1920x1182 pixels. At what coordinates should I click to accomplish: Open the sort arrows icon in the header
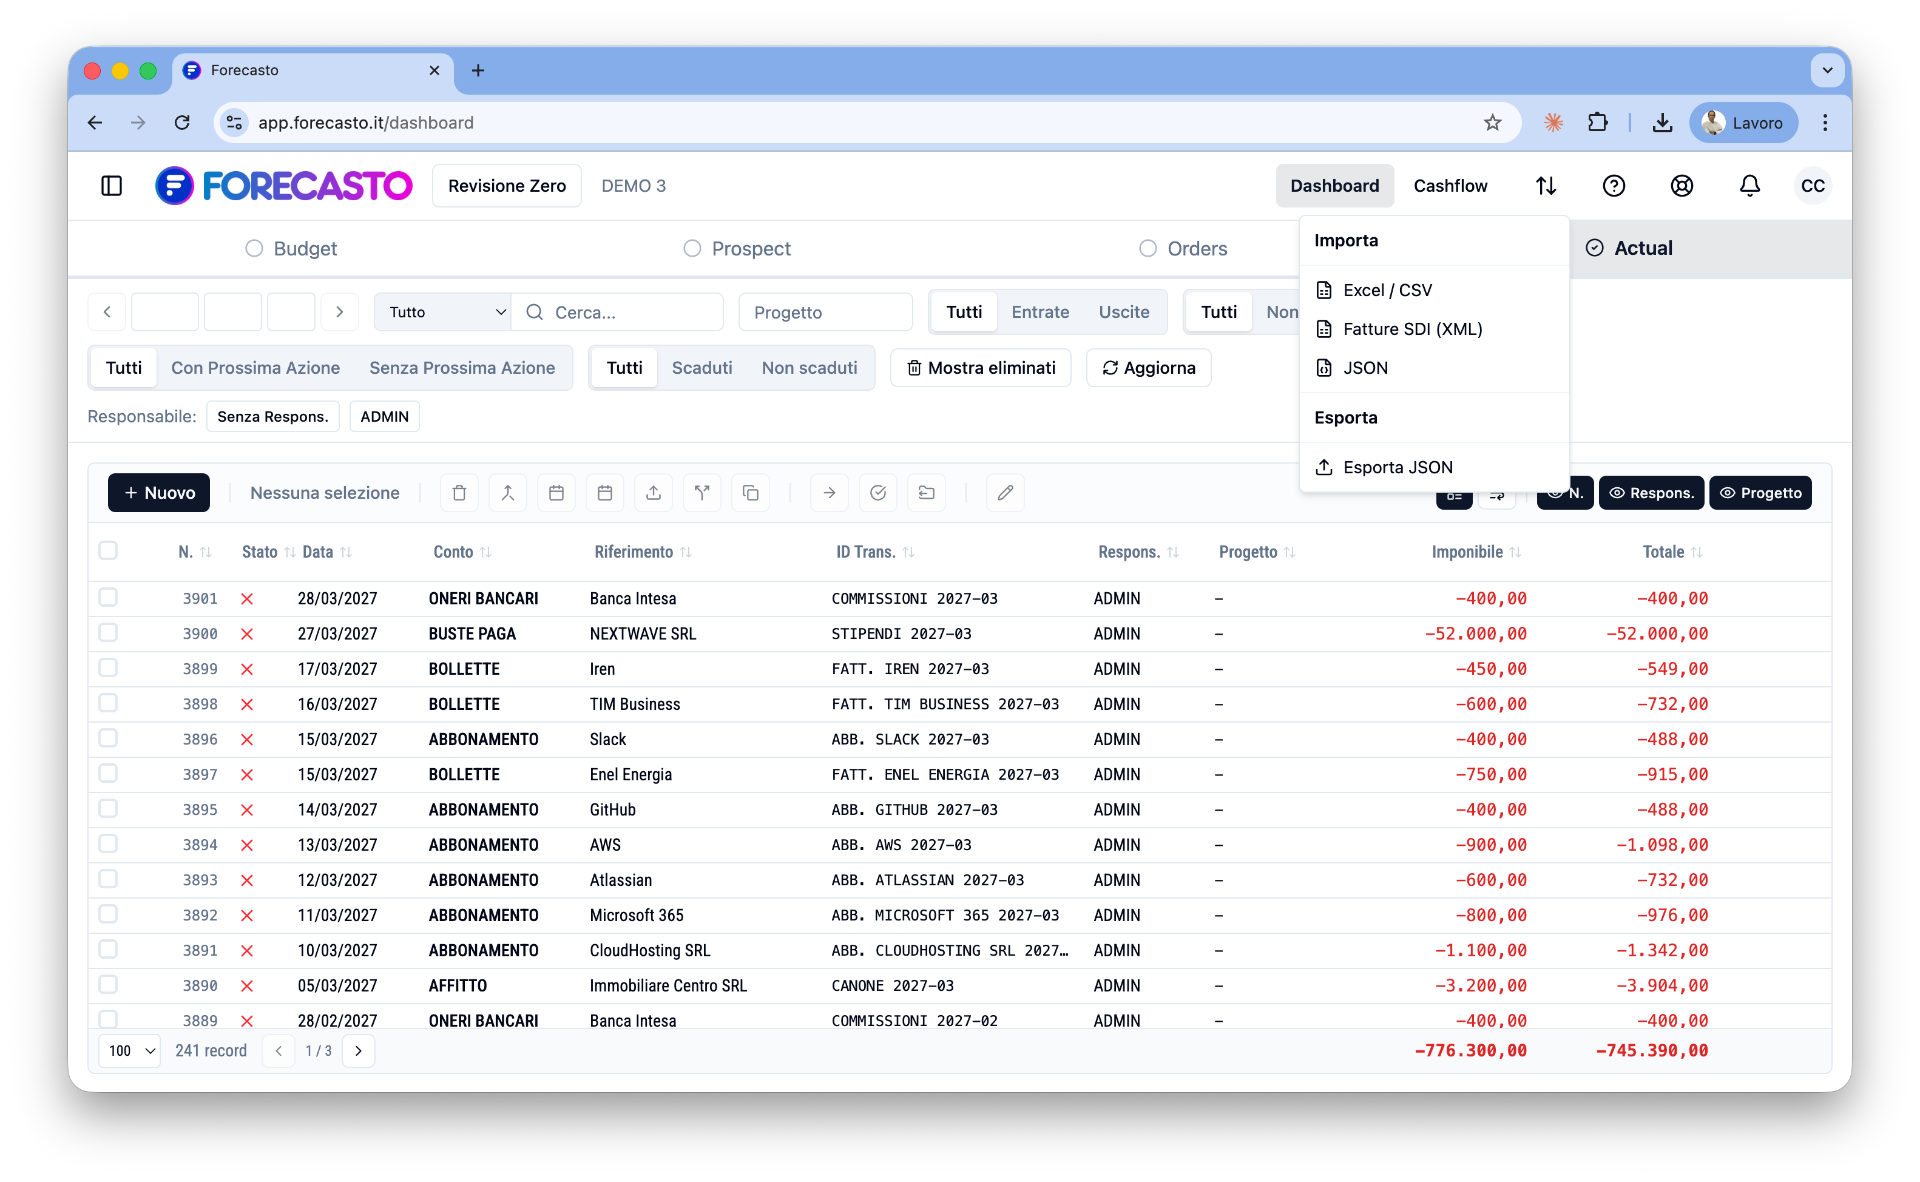[x=1546, y=185]
